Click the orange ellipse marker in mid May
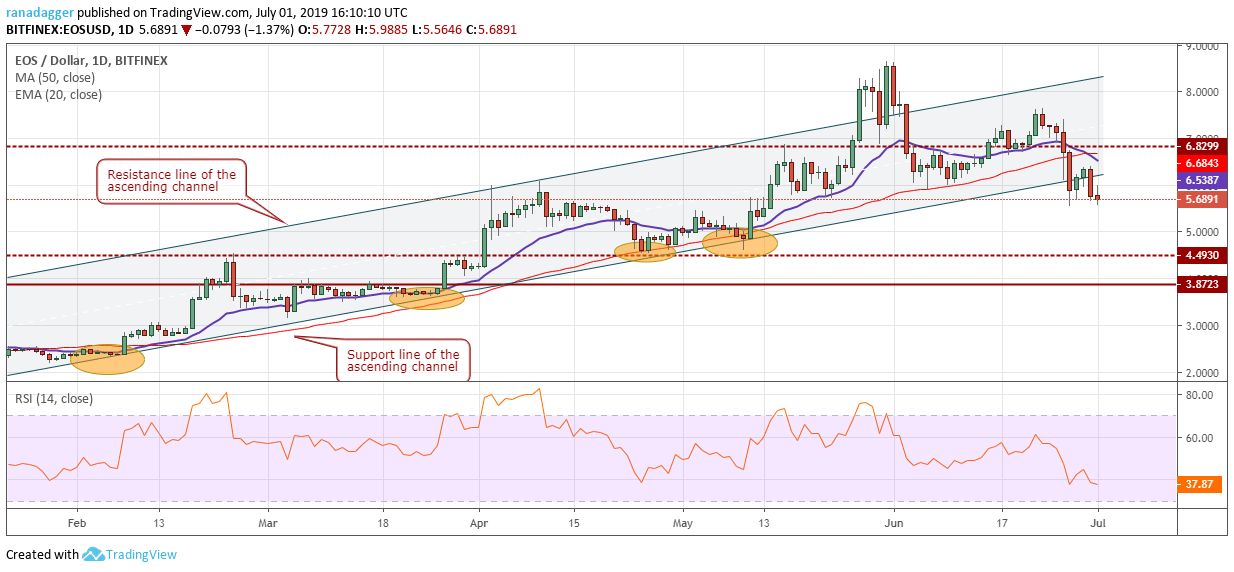Viewport: 1234px width, 572px height. (x=739, y=241)
